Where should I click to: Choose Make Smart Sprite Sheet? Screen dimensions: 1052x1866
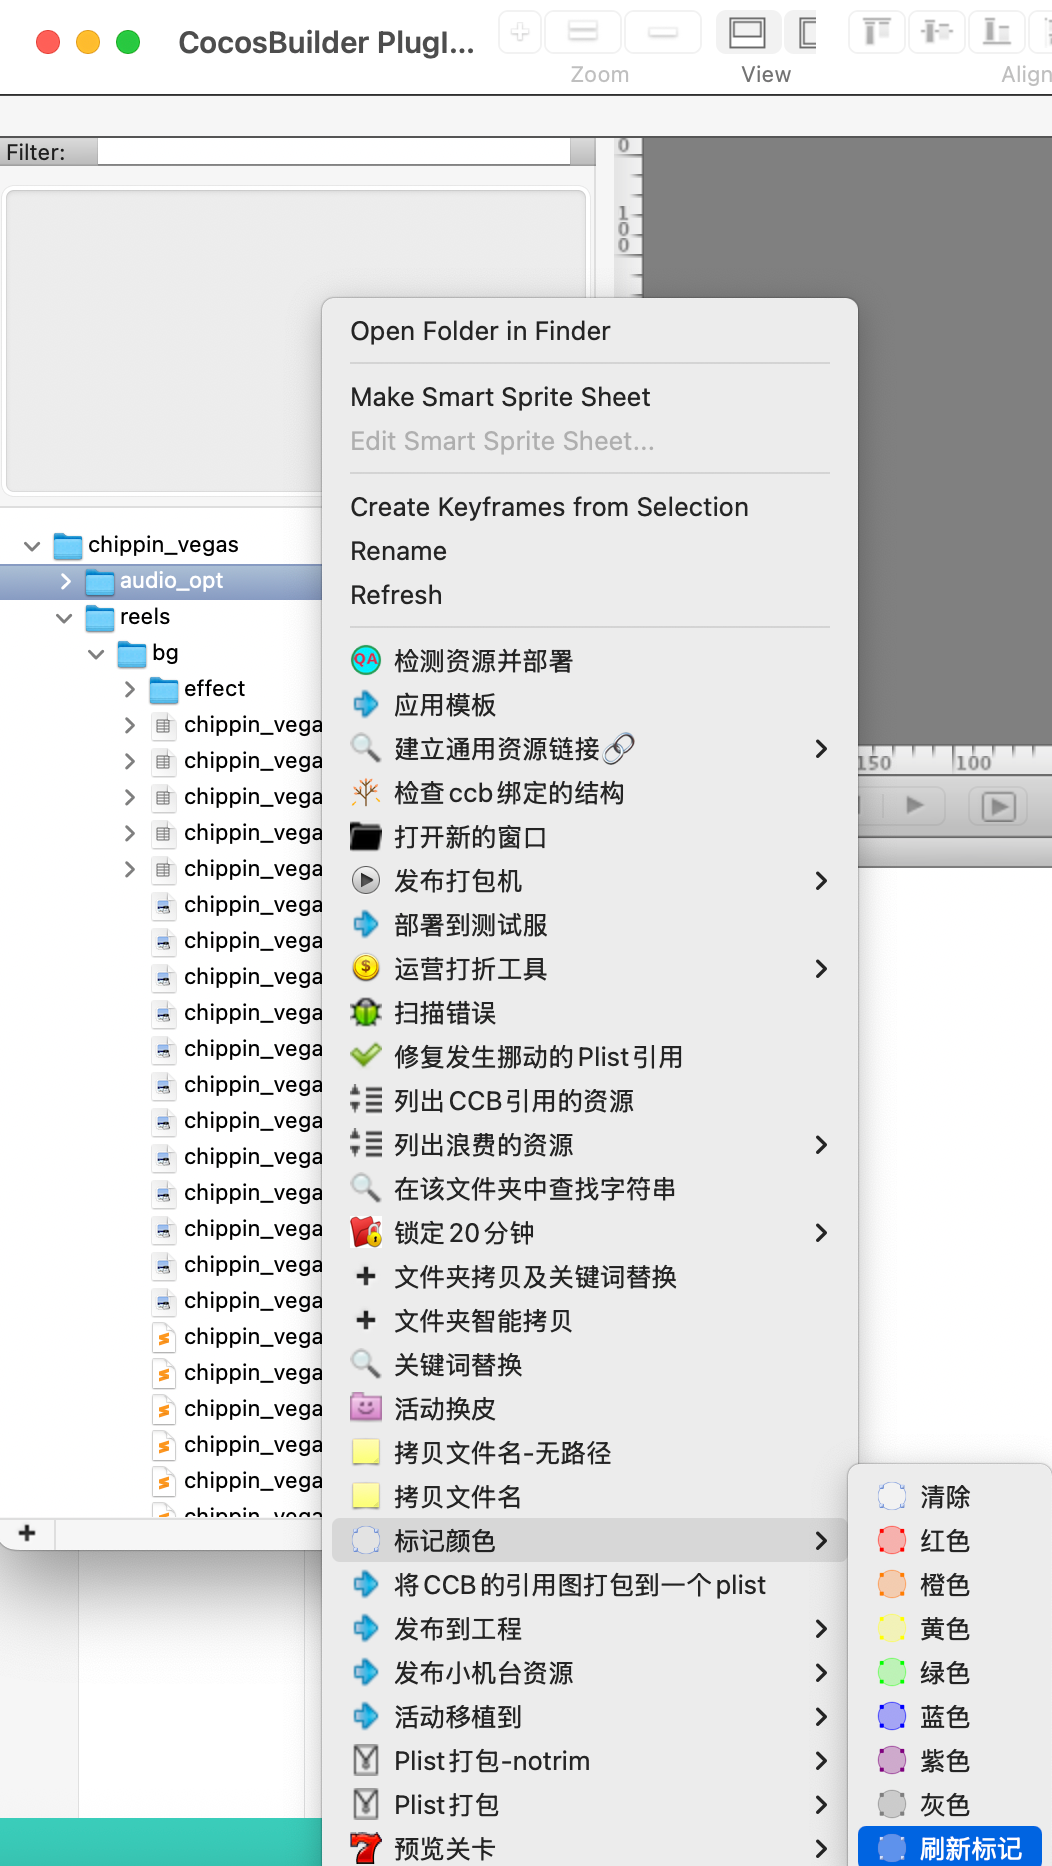(500, 397)
